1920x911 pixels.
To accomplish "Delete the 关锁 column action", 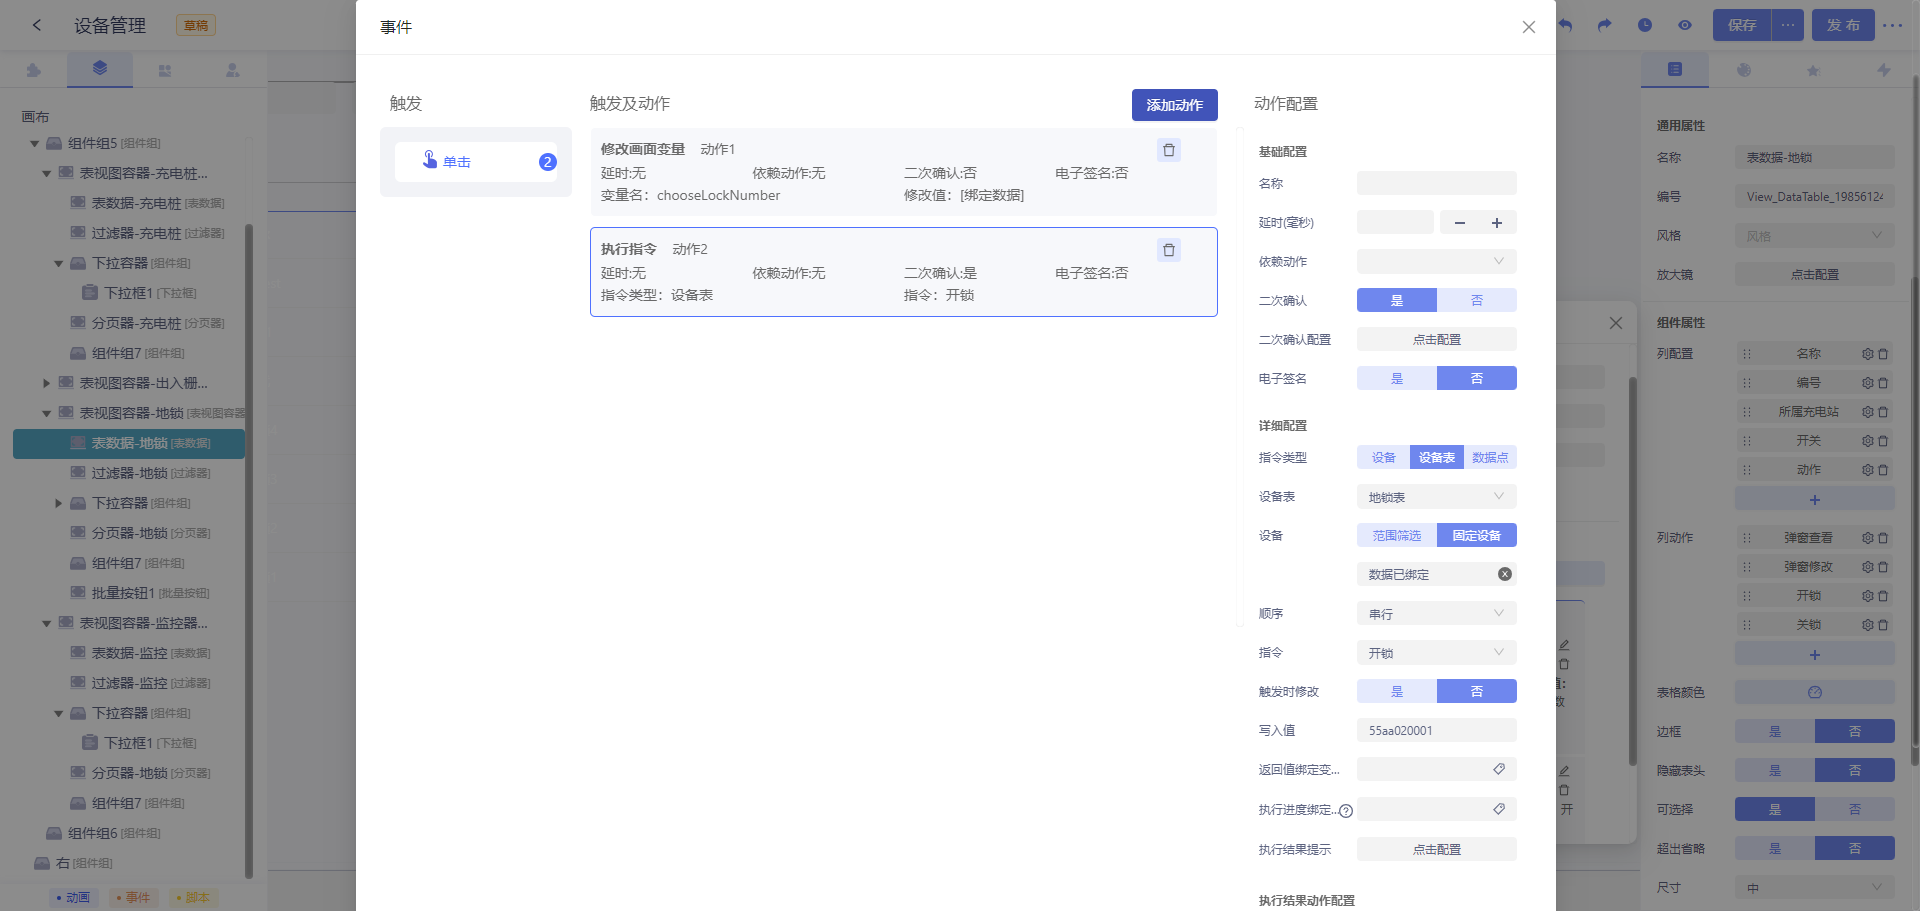I will coord(1883,625).
